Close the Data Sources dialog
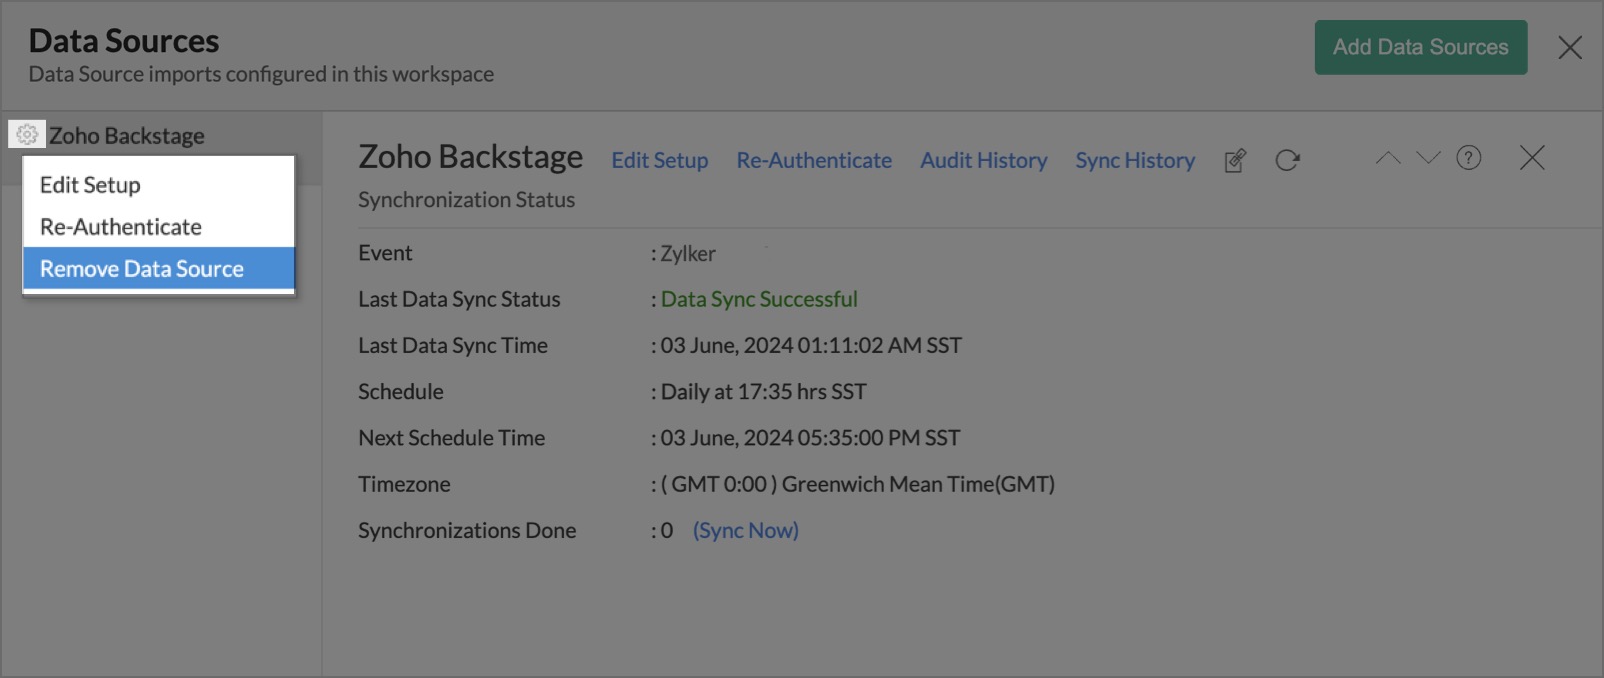The image size is (1604, 678). coord(1570,47)
